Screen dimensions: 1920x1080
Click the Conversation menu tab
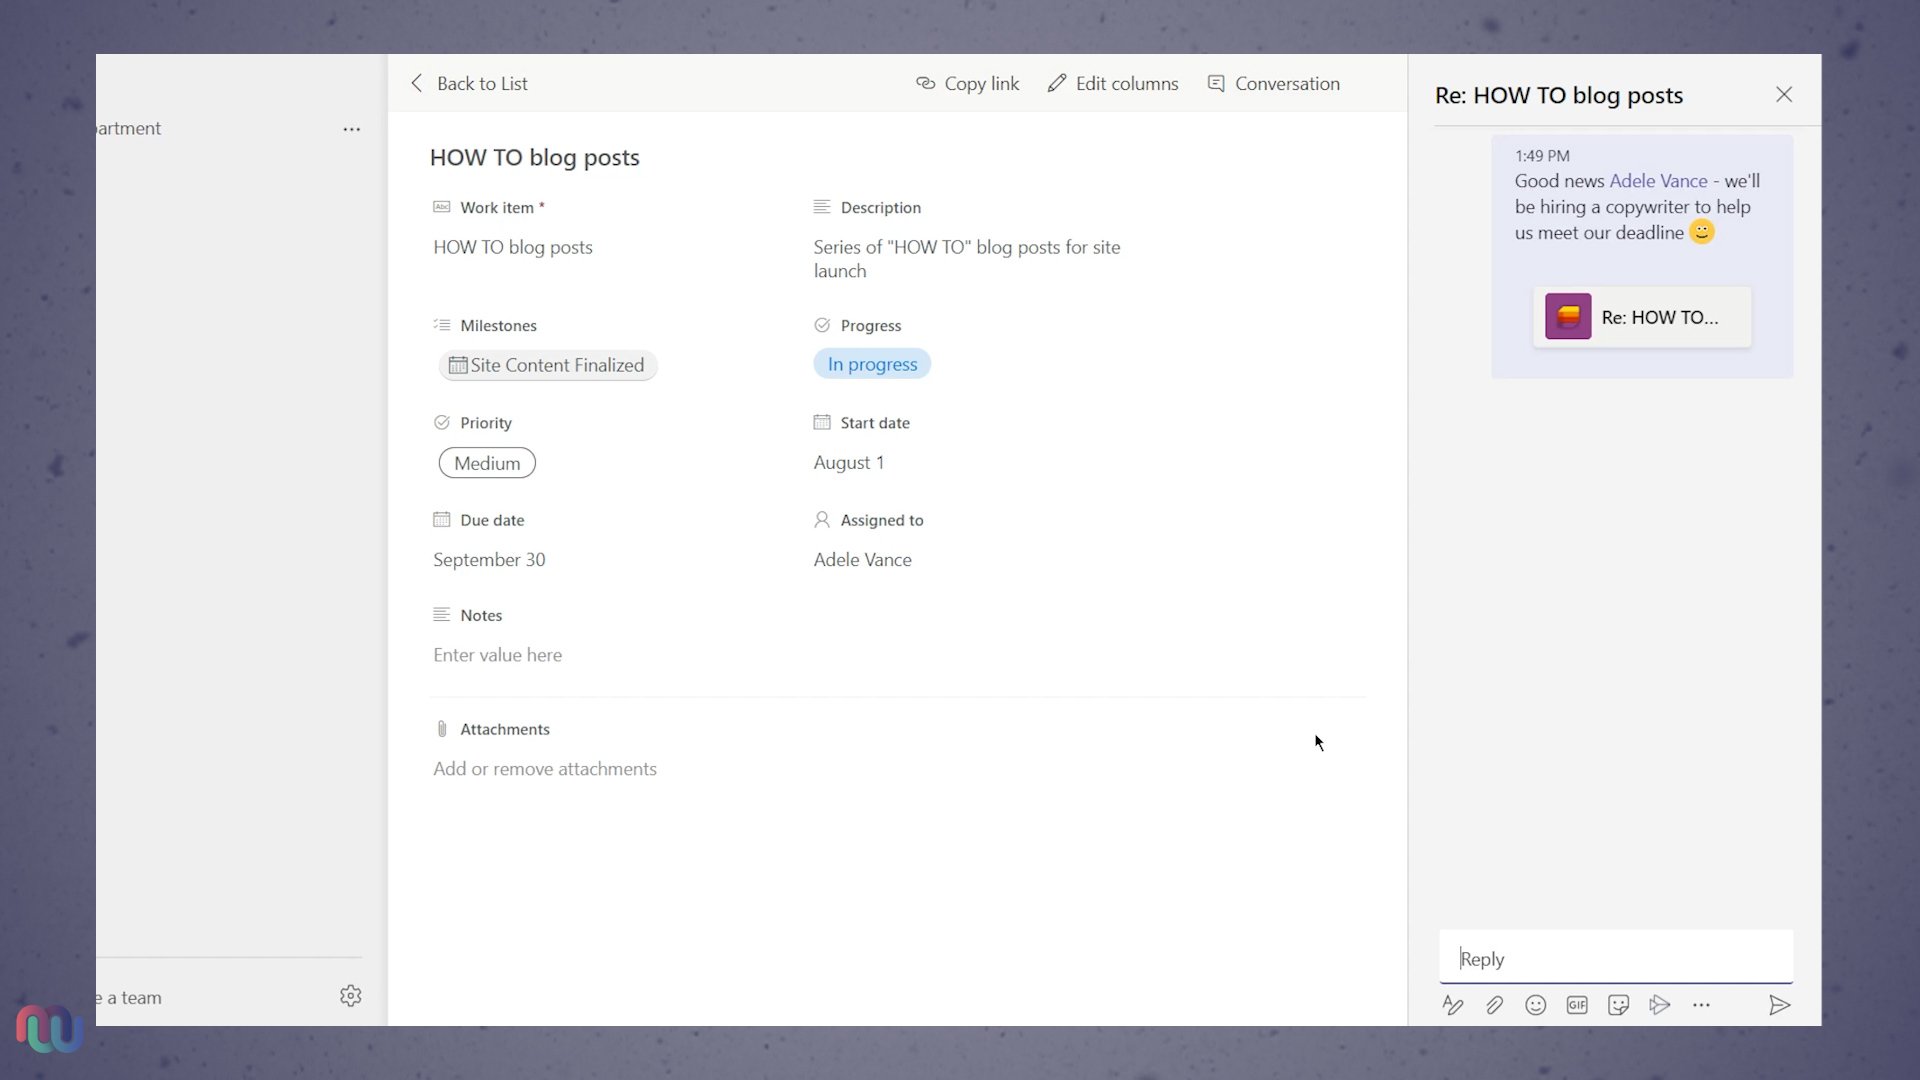[1273, 83]
